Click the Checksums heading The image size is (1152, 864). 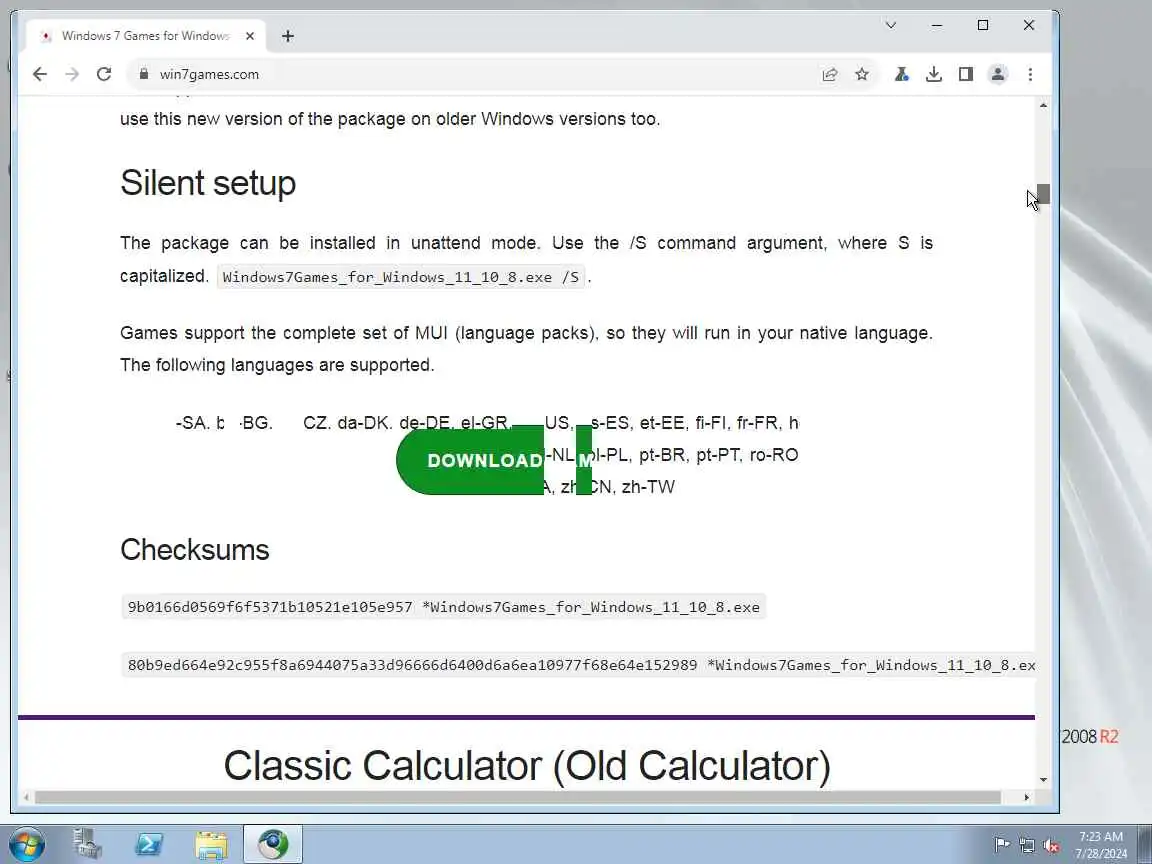(195, 550)
